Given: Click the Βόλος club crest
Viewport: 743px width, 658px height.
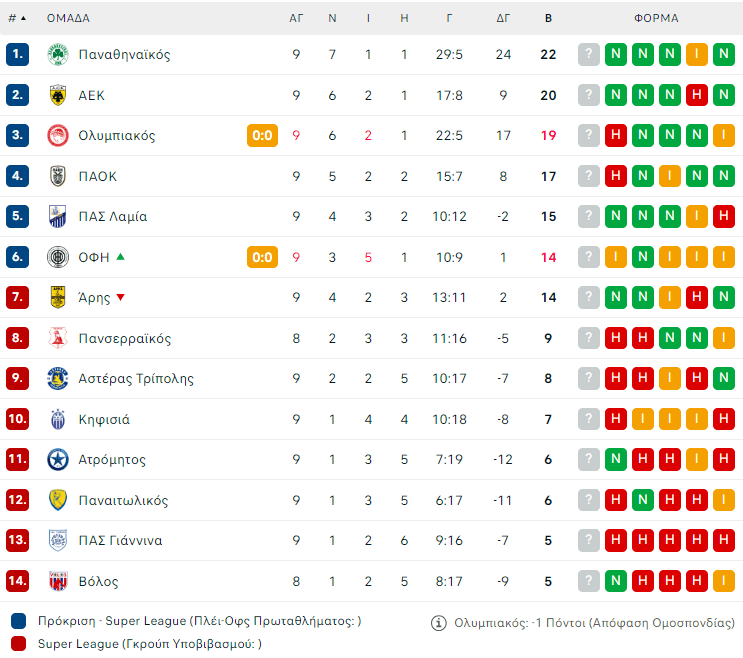Looking at the screenshot, I should [57, 581].
